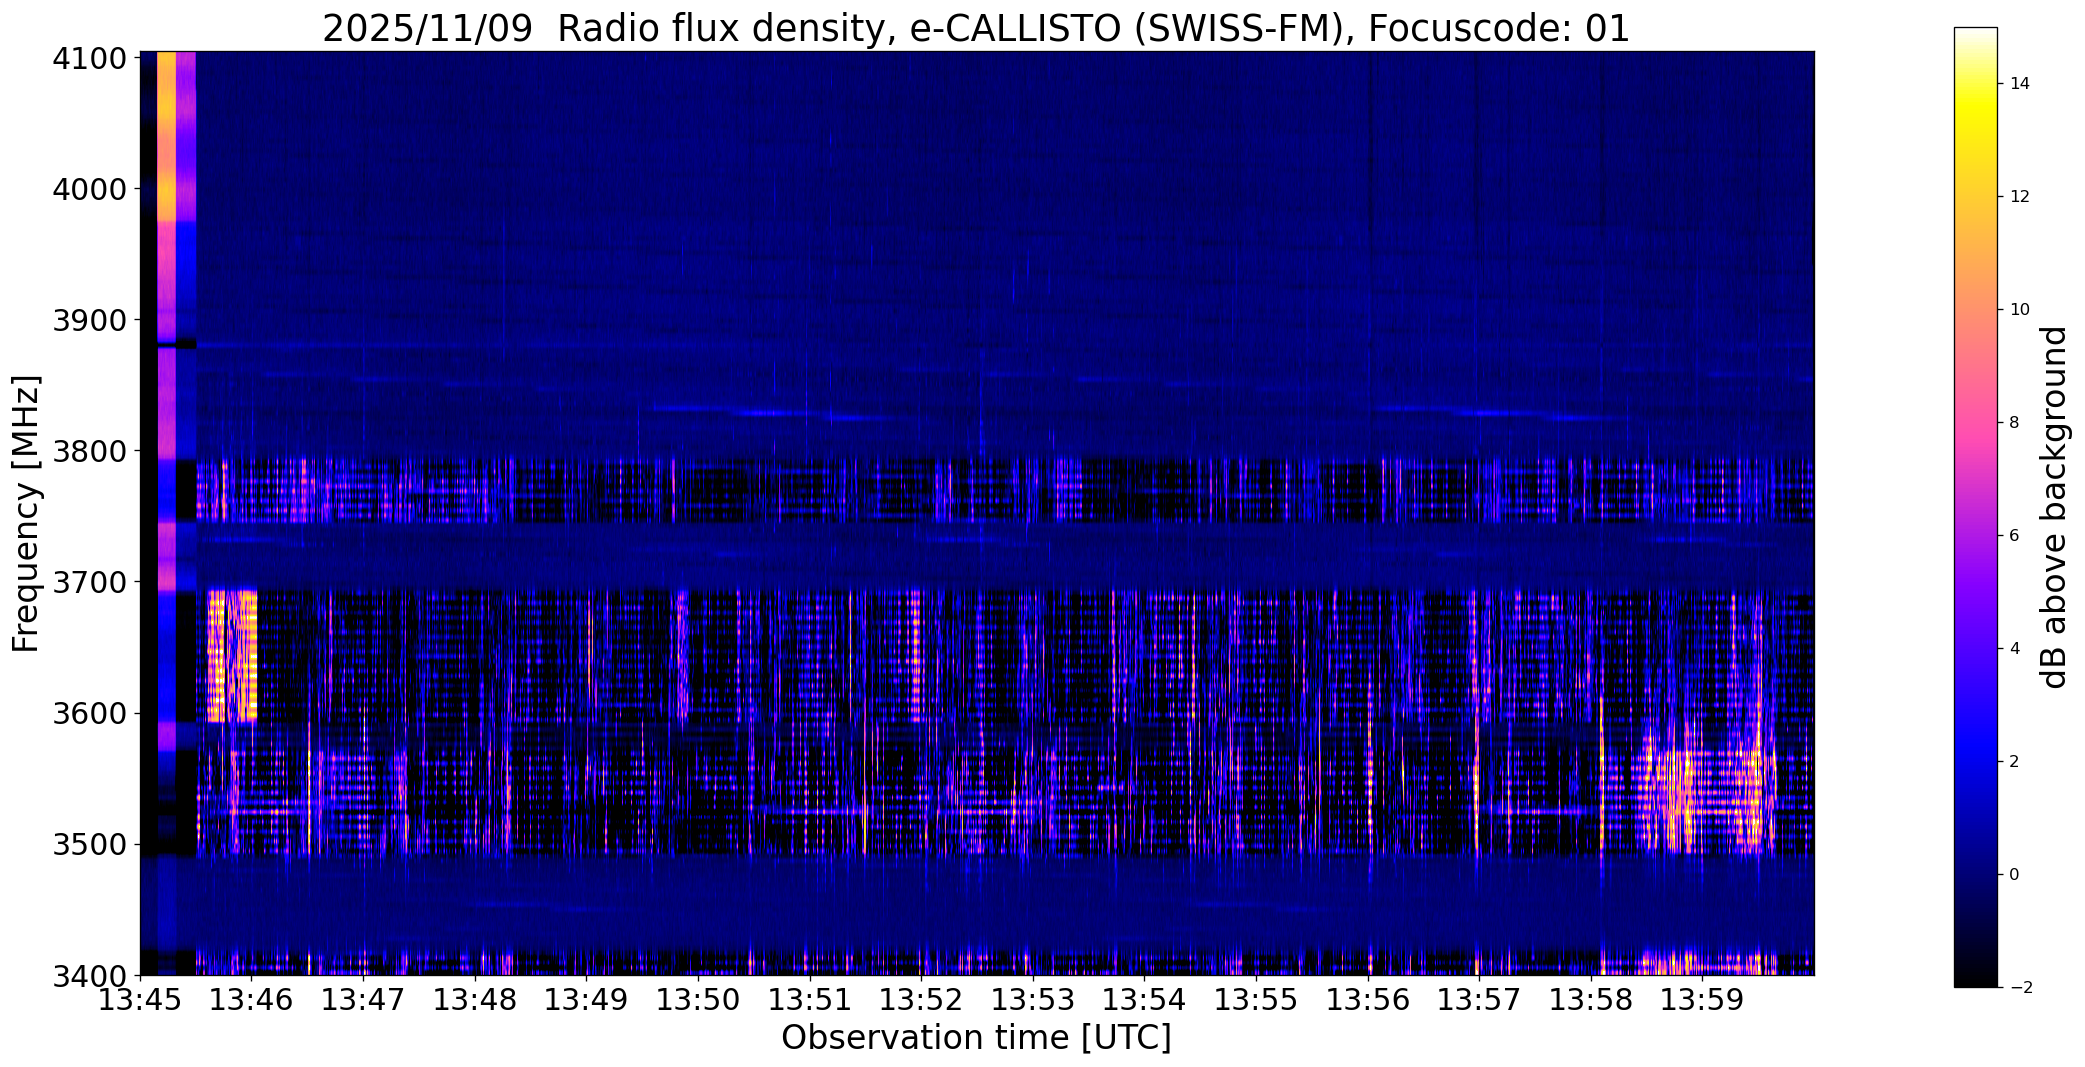Click the colorbar tick label 10

coord(2019,310)
